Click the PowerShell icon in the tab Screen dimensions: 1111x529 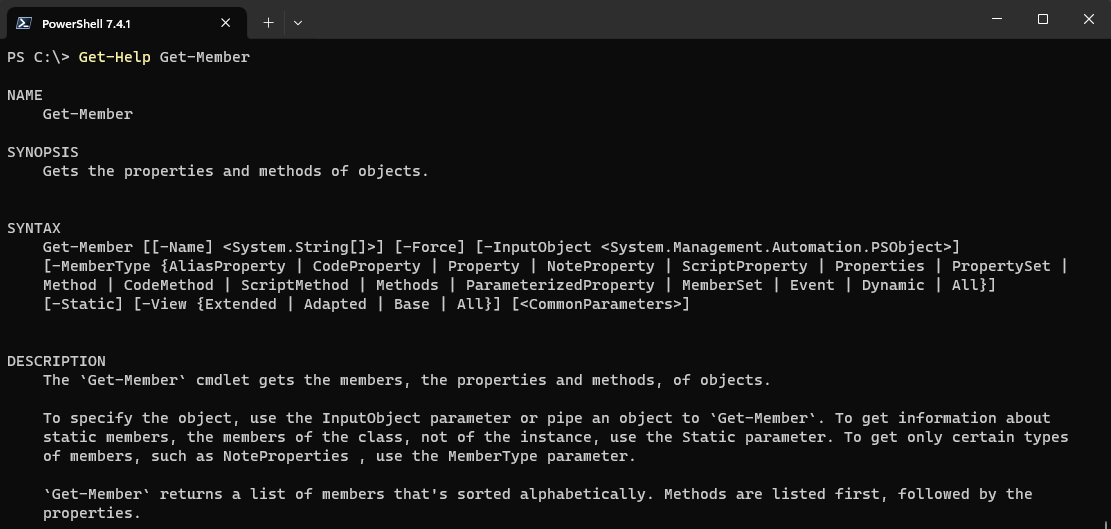(22, 23)
